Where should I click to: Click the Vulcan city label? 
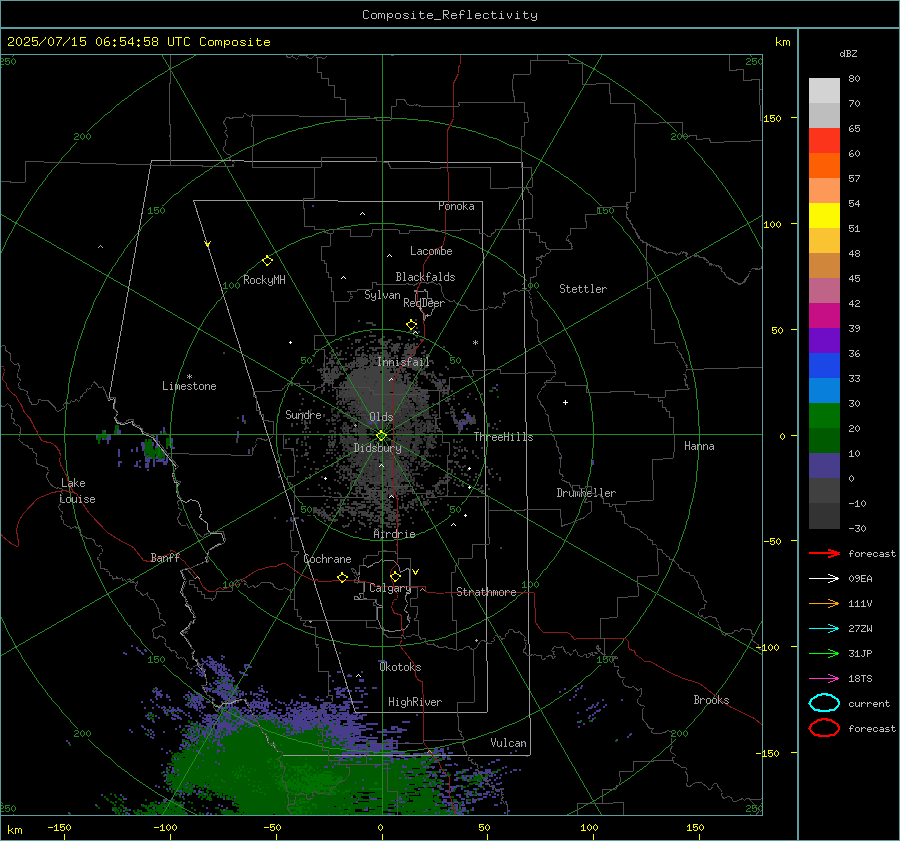pos(508,743)
